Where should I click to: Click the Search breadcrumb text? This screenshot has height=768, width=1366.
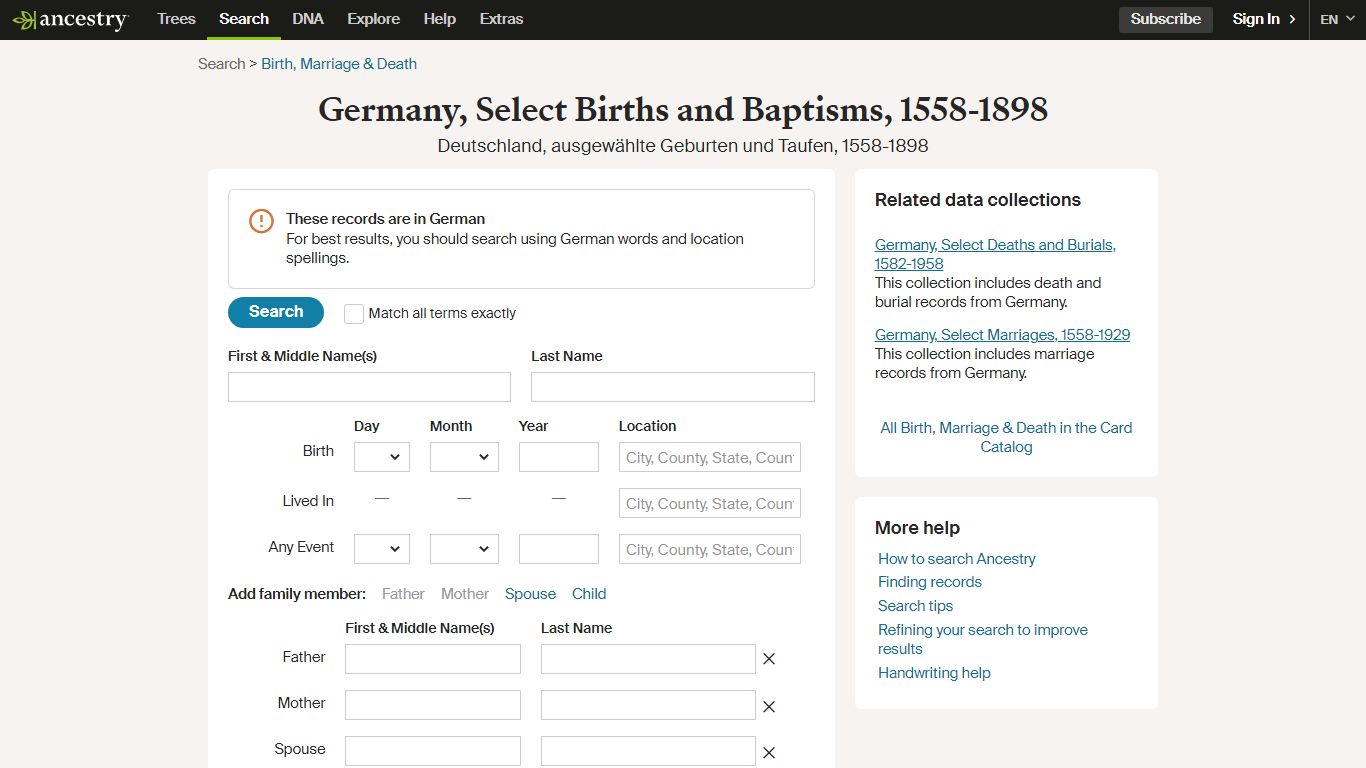click(221, 64)
